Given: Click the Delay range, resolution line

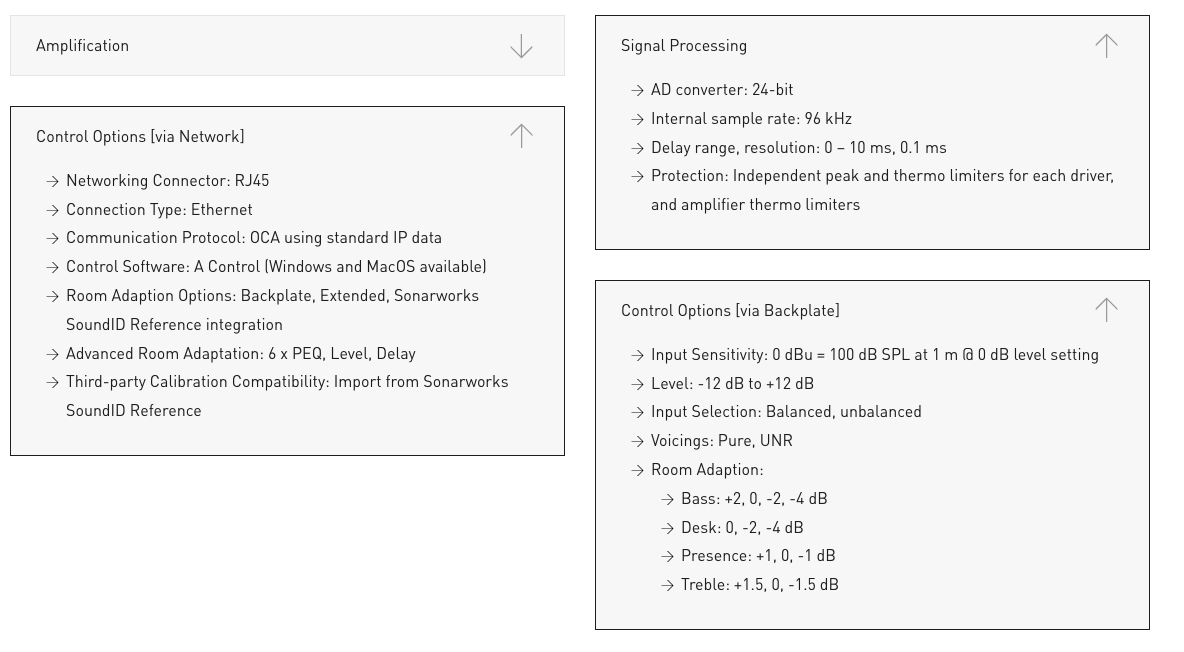Looking at the screenshot, I should 798,148.
